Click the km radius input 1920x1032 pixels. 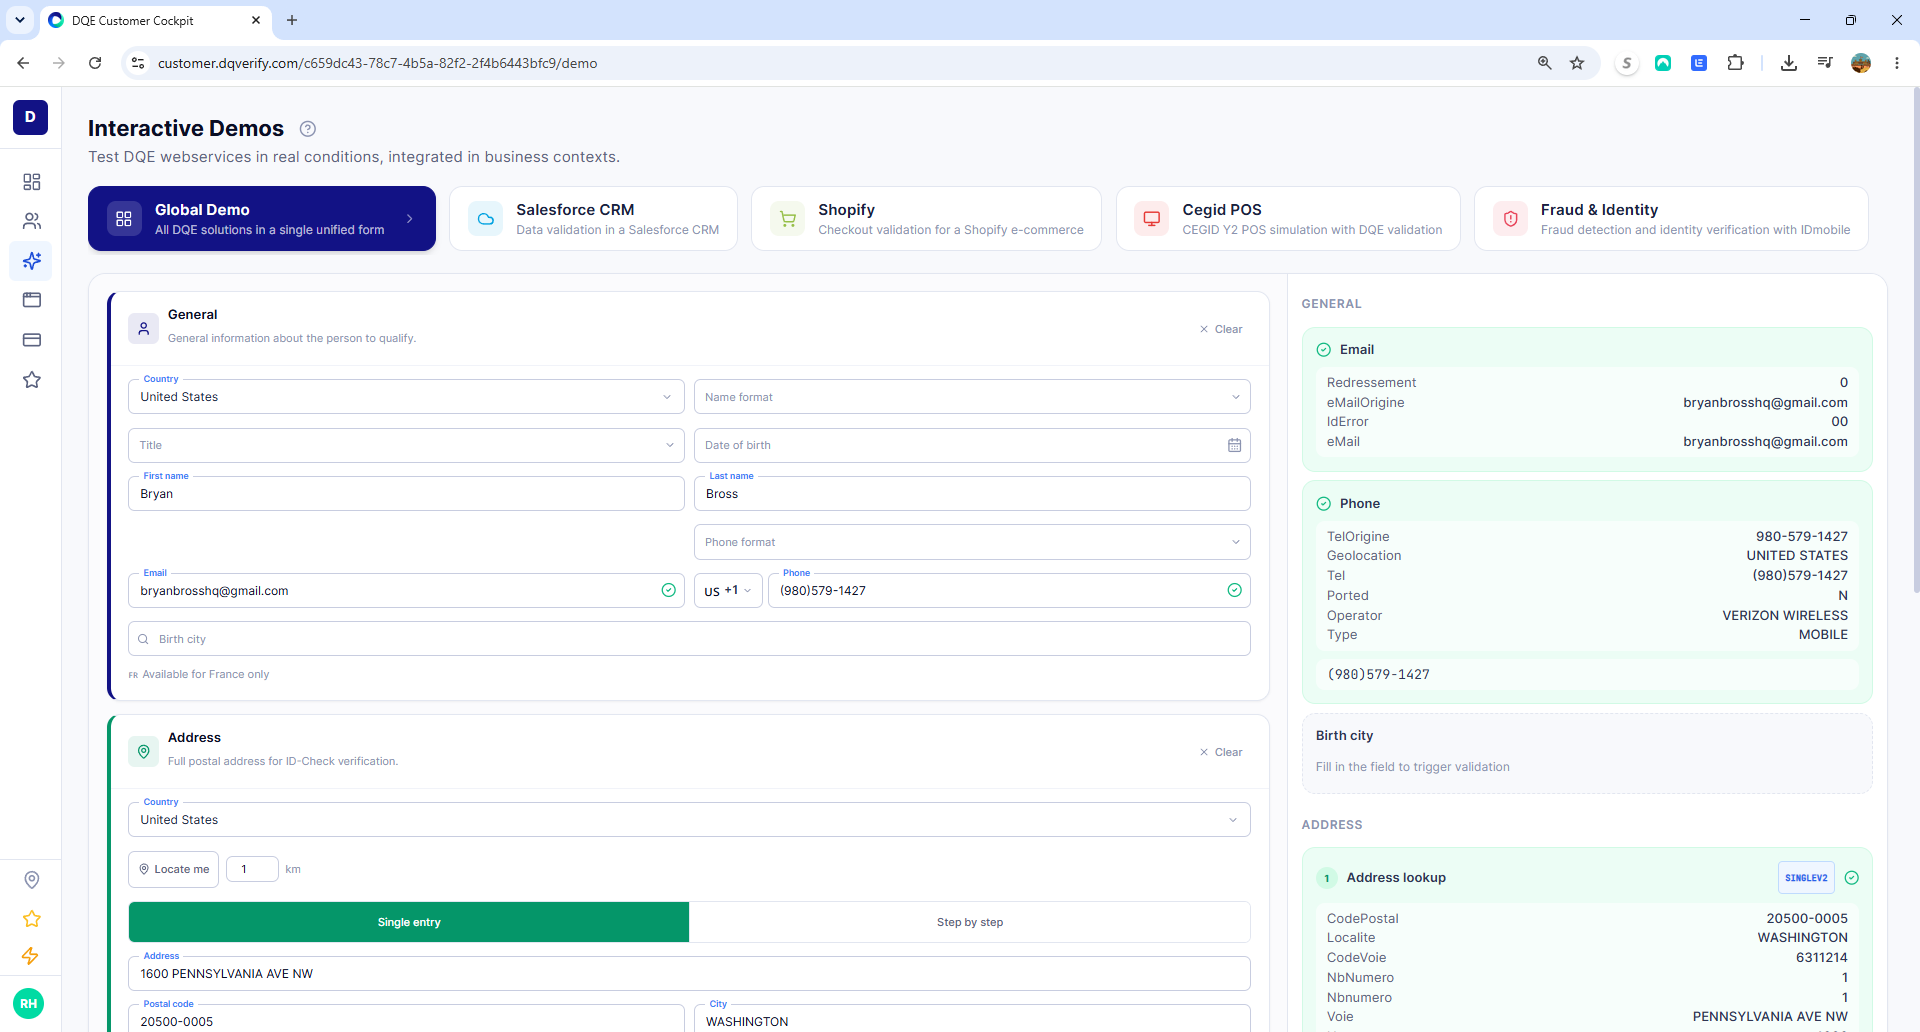252,869
